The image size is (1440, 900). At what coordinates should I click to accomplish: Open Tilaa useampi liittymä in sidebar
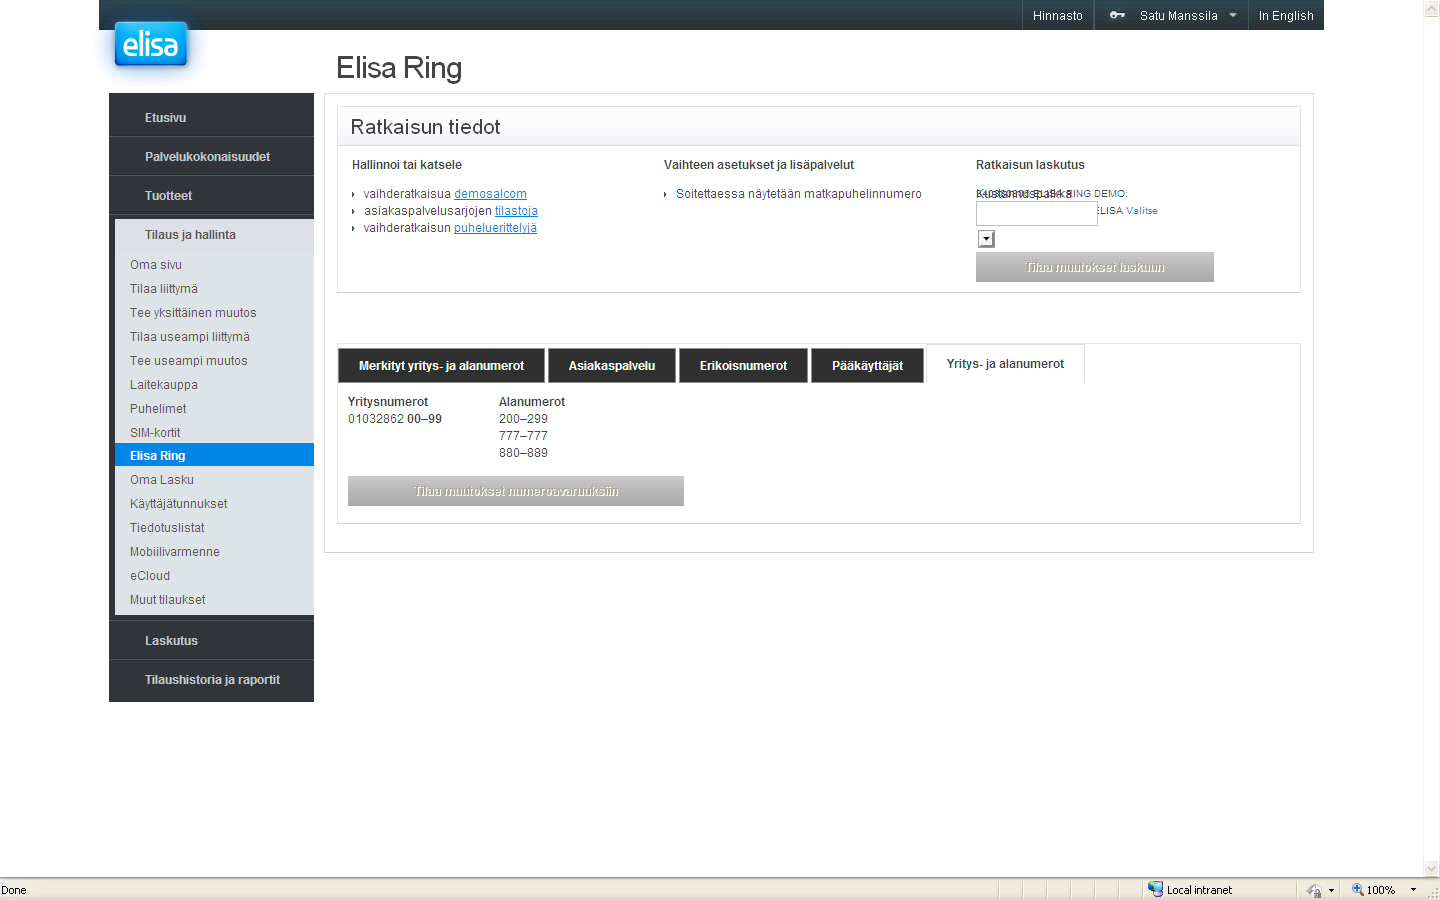pyautogui.click(x=190, y=337)
